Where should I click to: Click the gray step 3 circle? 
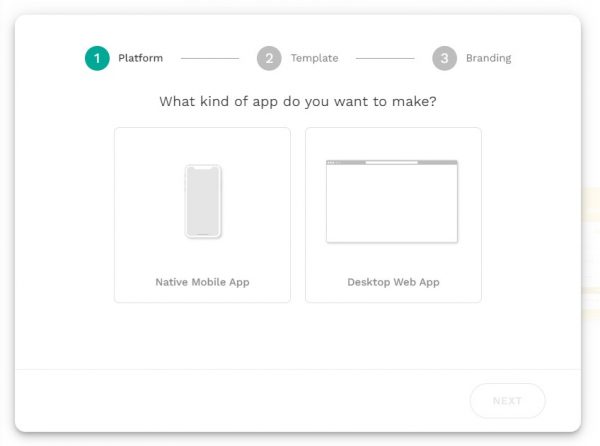tap(444, 58)
